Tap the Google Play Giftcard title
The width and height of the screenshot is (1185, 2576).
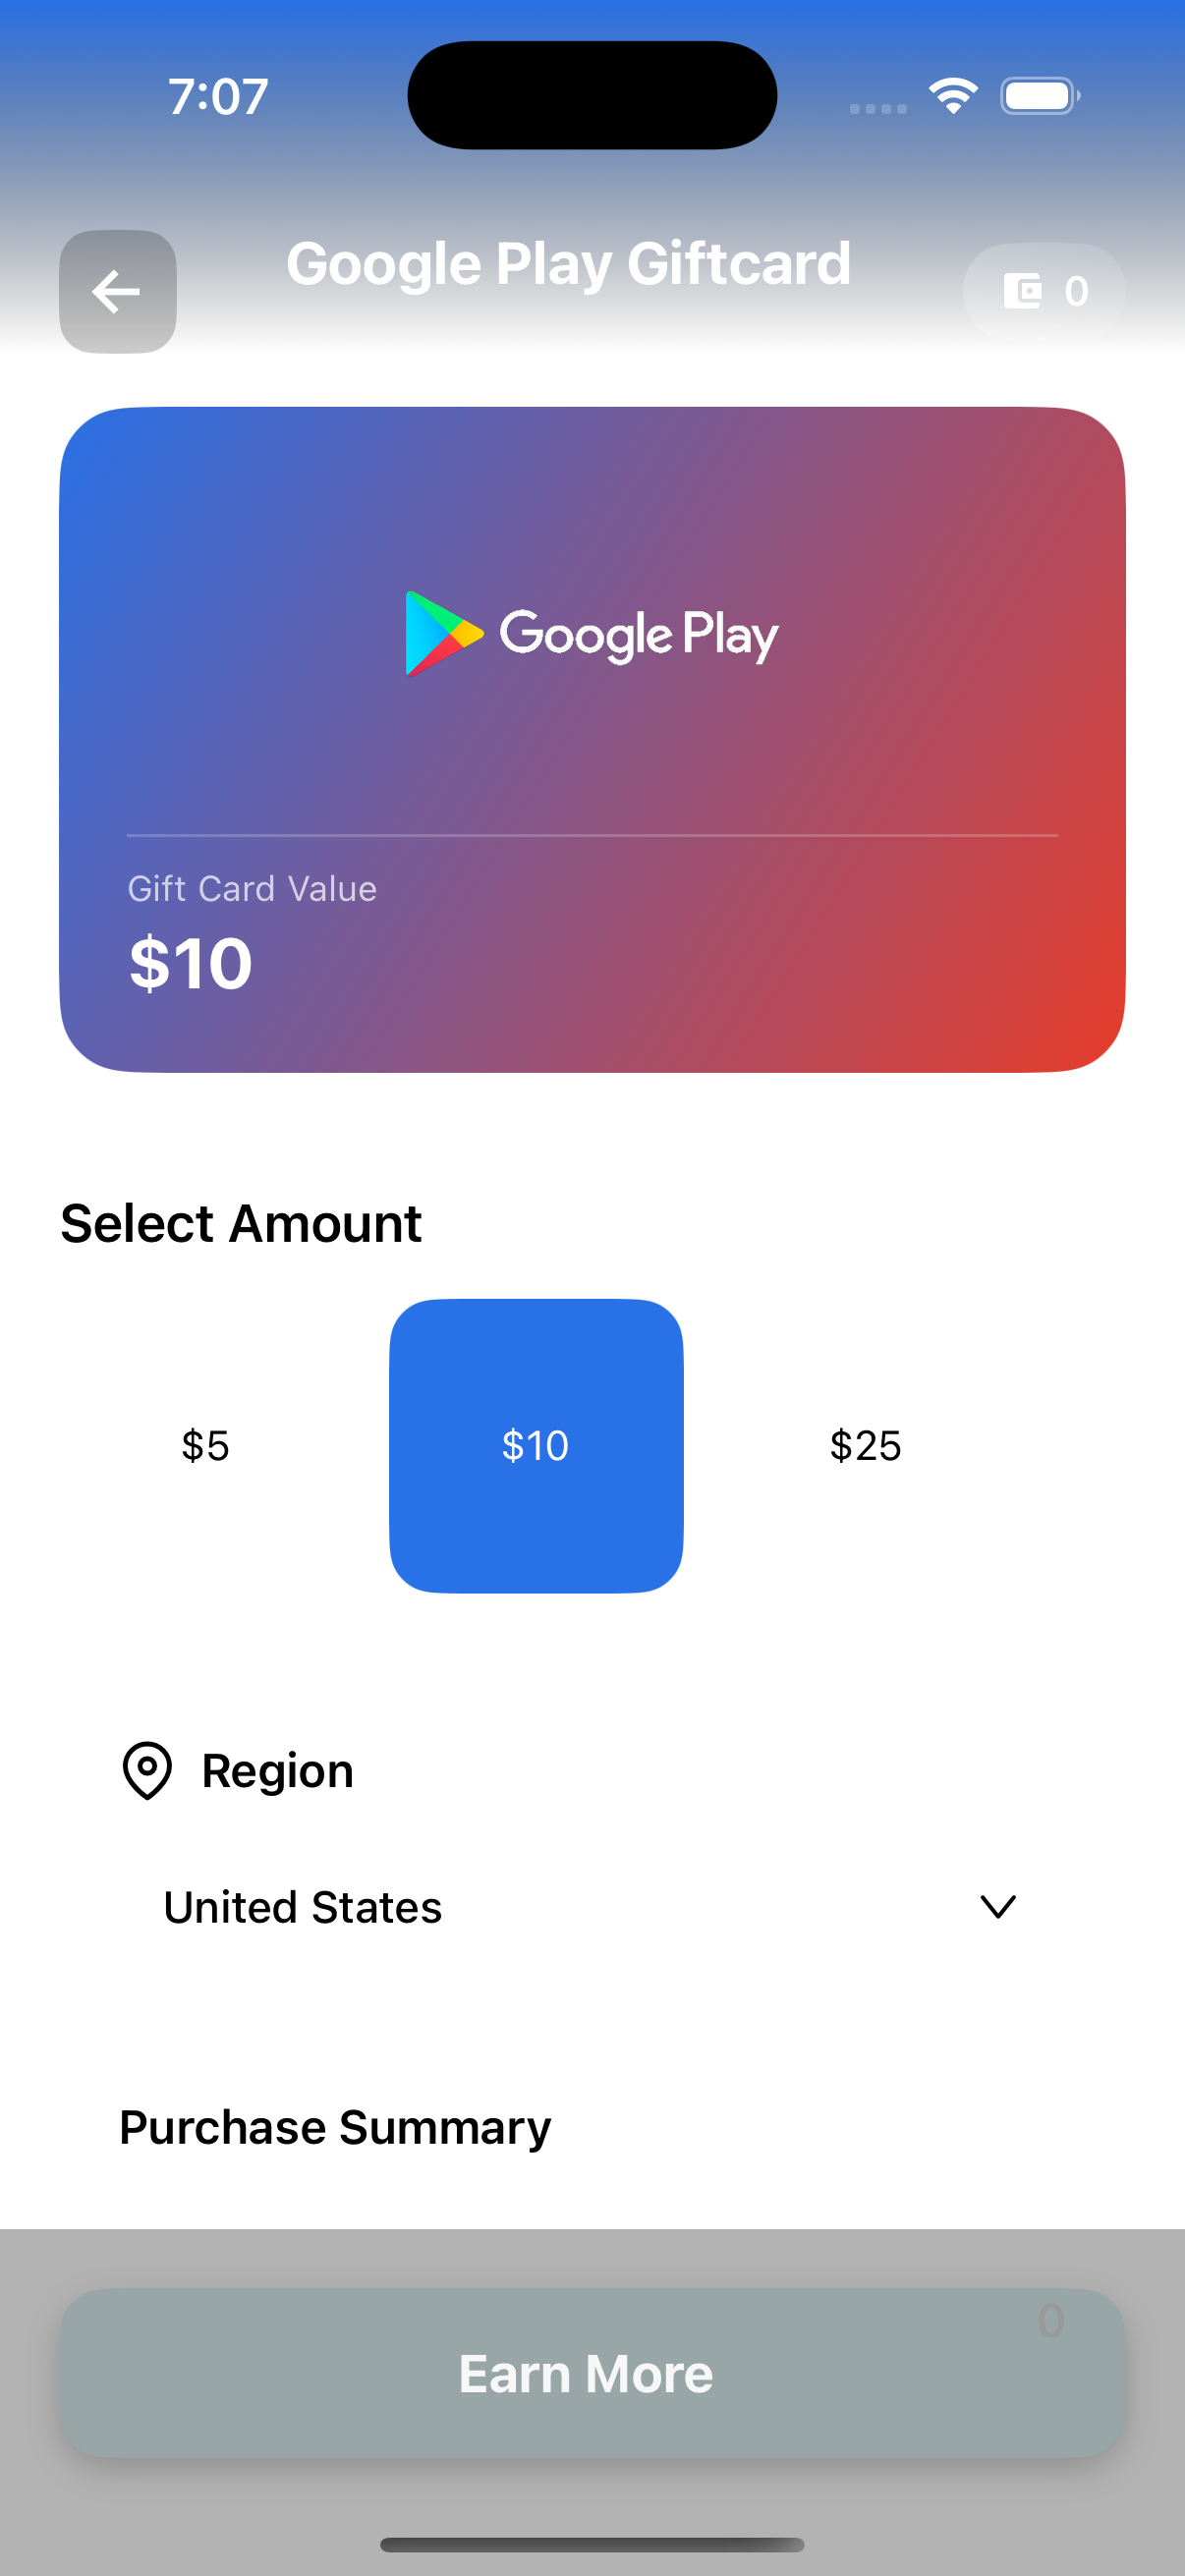click(568, 264)
